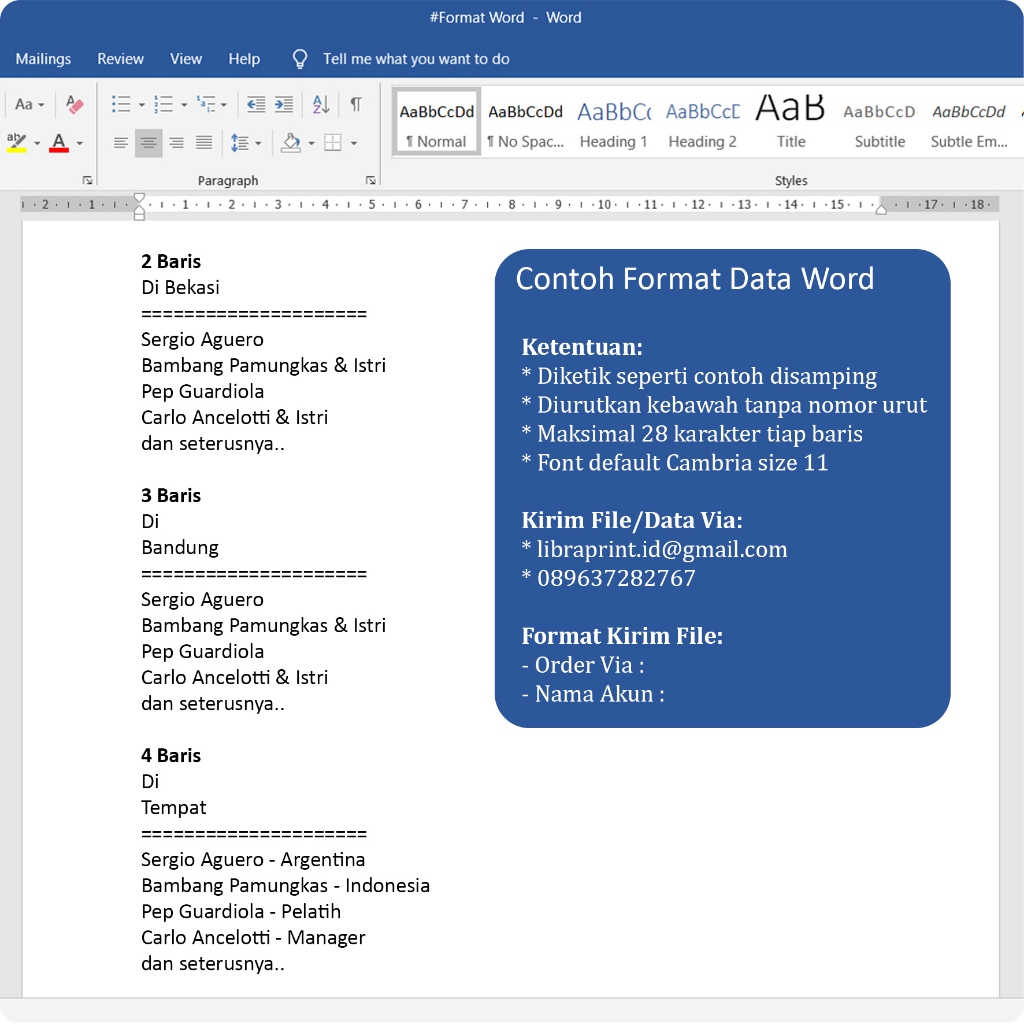Screen dimensions: 1024x1024
Task: Click 'Bambang Pamungkas - Indonesia' line
Action: (285, 886)
